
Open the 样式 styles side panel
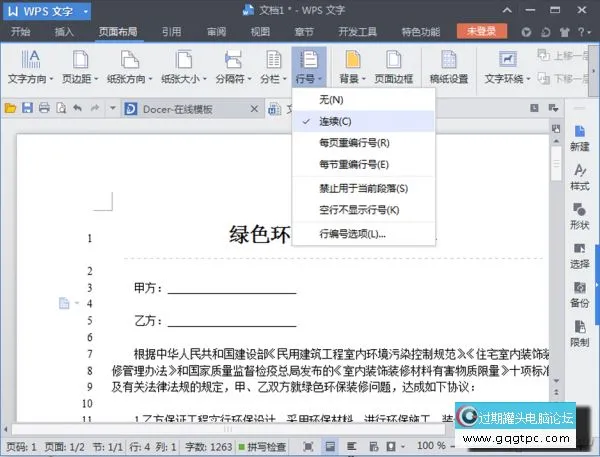coord(579,177)
